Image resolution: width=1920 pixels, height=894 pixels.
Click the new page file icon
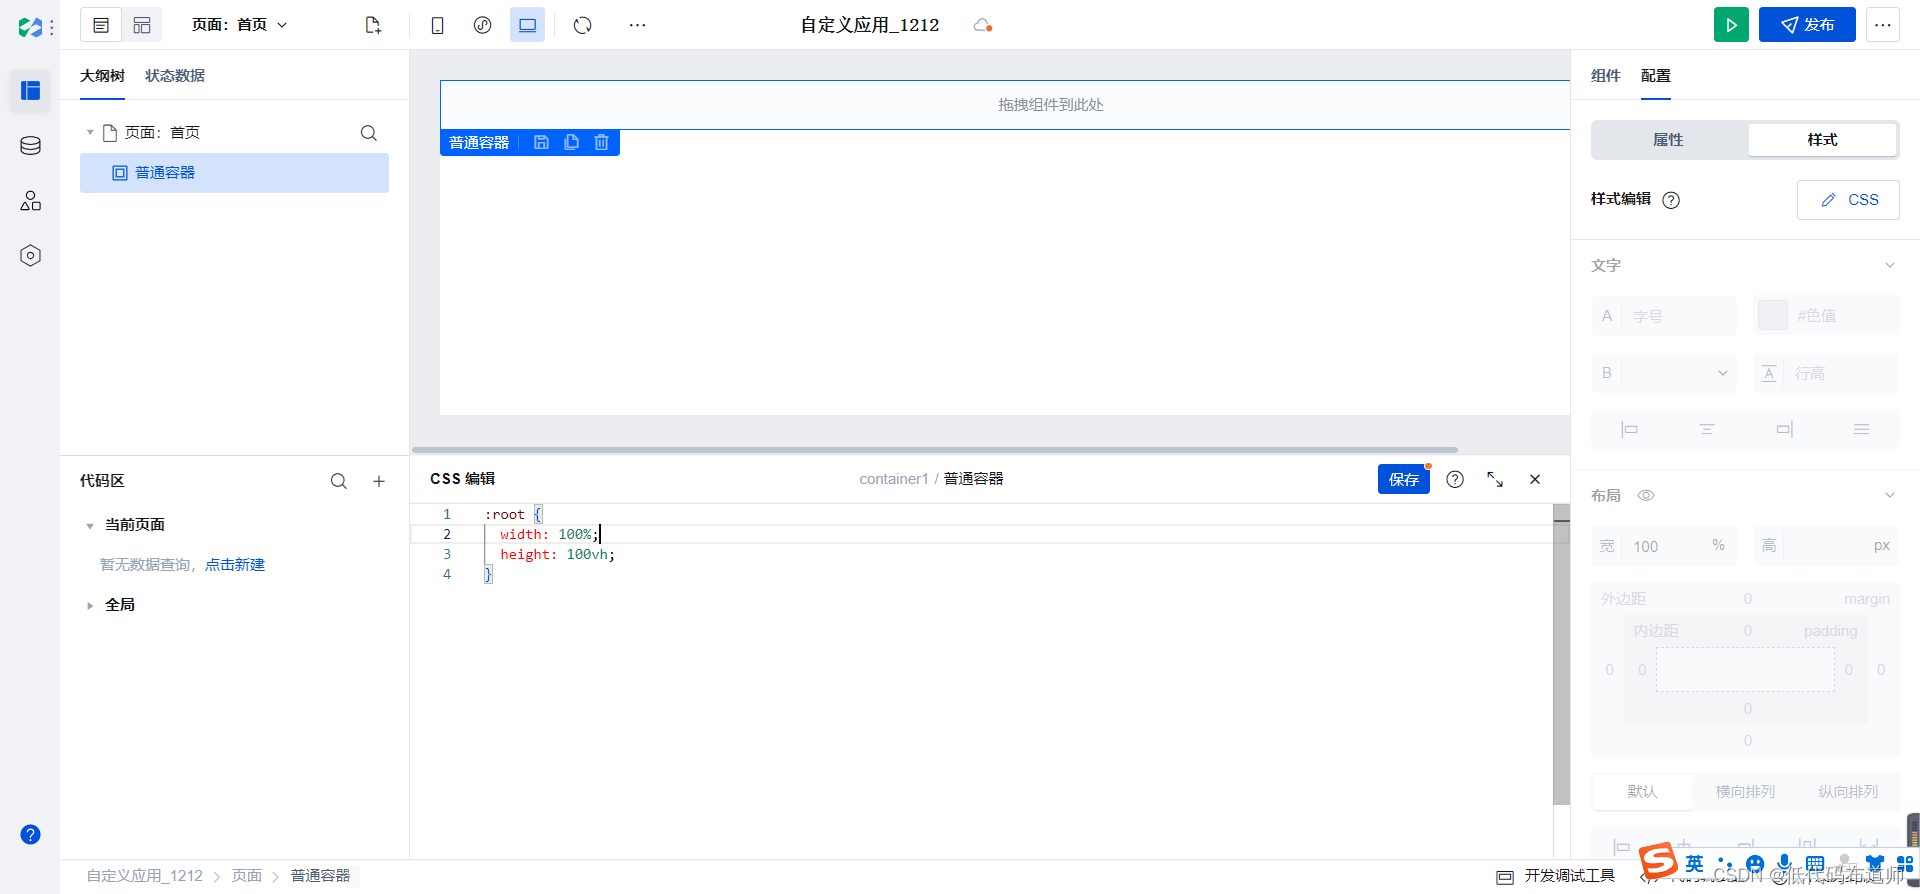(373, 25)
